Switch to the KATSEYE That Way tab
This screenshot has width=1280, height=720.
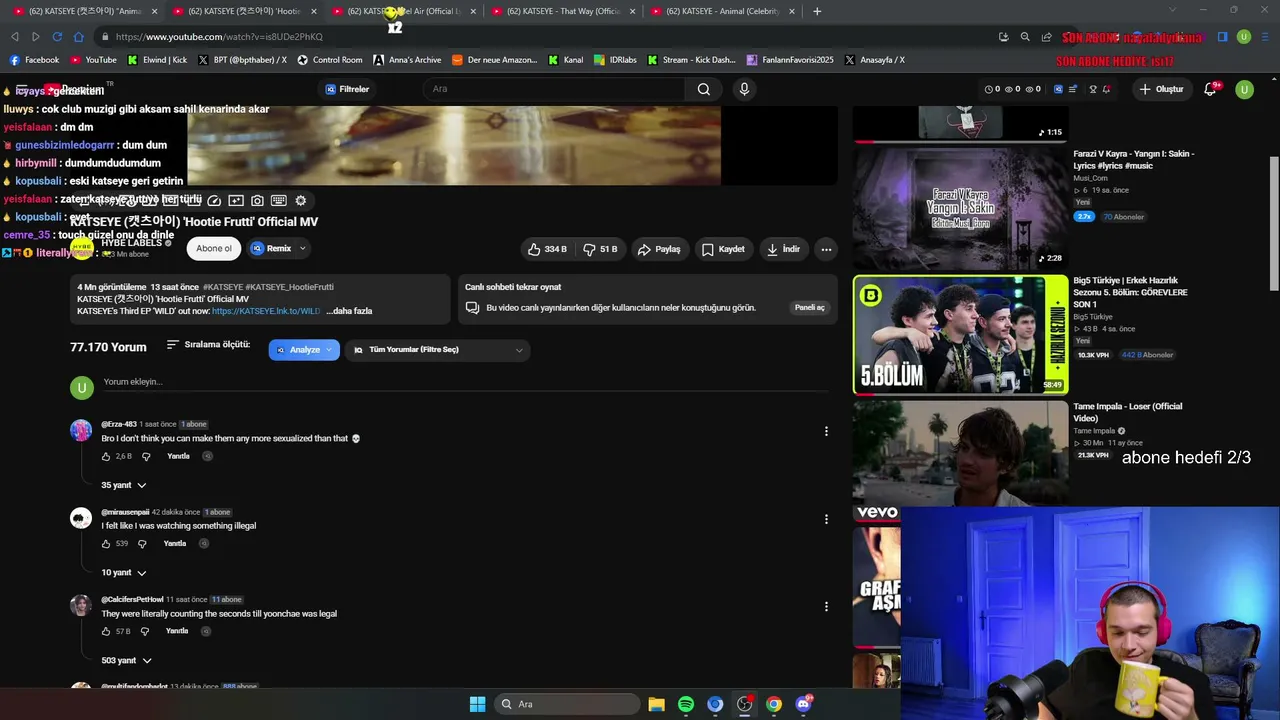point(563,11)
